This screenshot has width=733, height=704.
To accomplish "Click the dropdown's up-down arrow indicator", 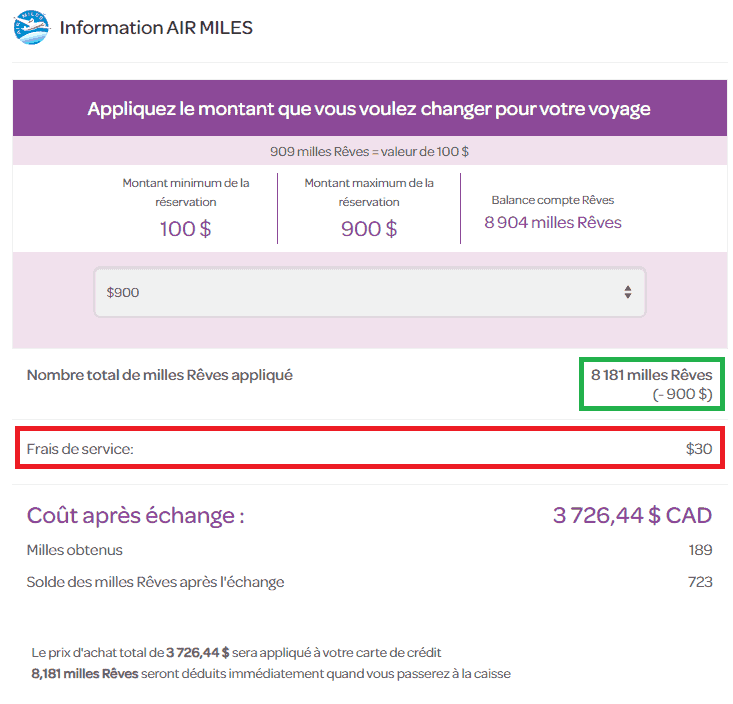I will click(627, 292).
